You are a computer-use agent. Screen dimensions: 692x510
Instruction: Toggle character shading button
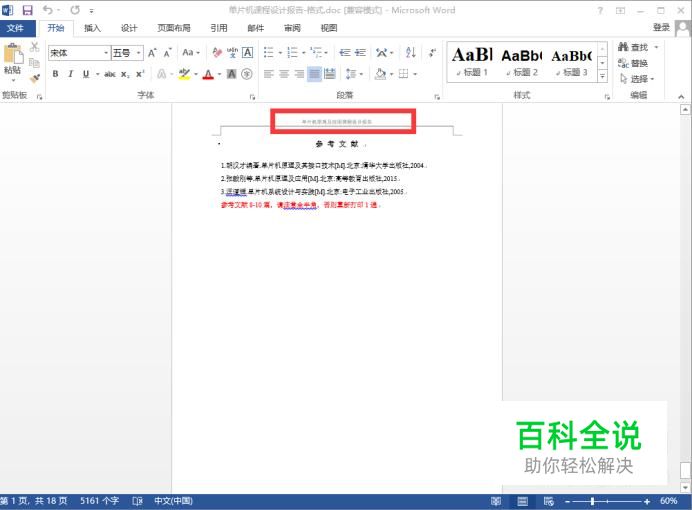[232, 74]
